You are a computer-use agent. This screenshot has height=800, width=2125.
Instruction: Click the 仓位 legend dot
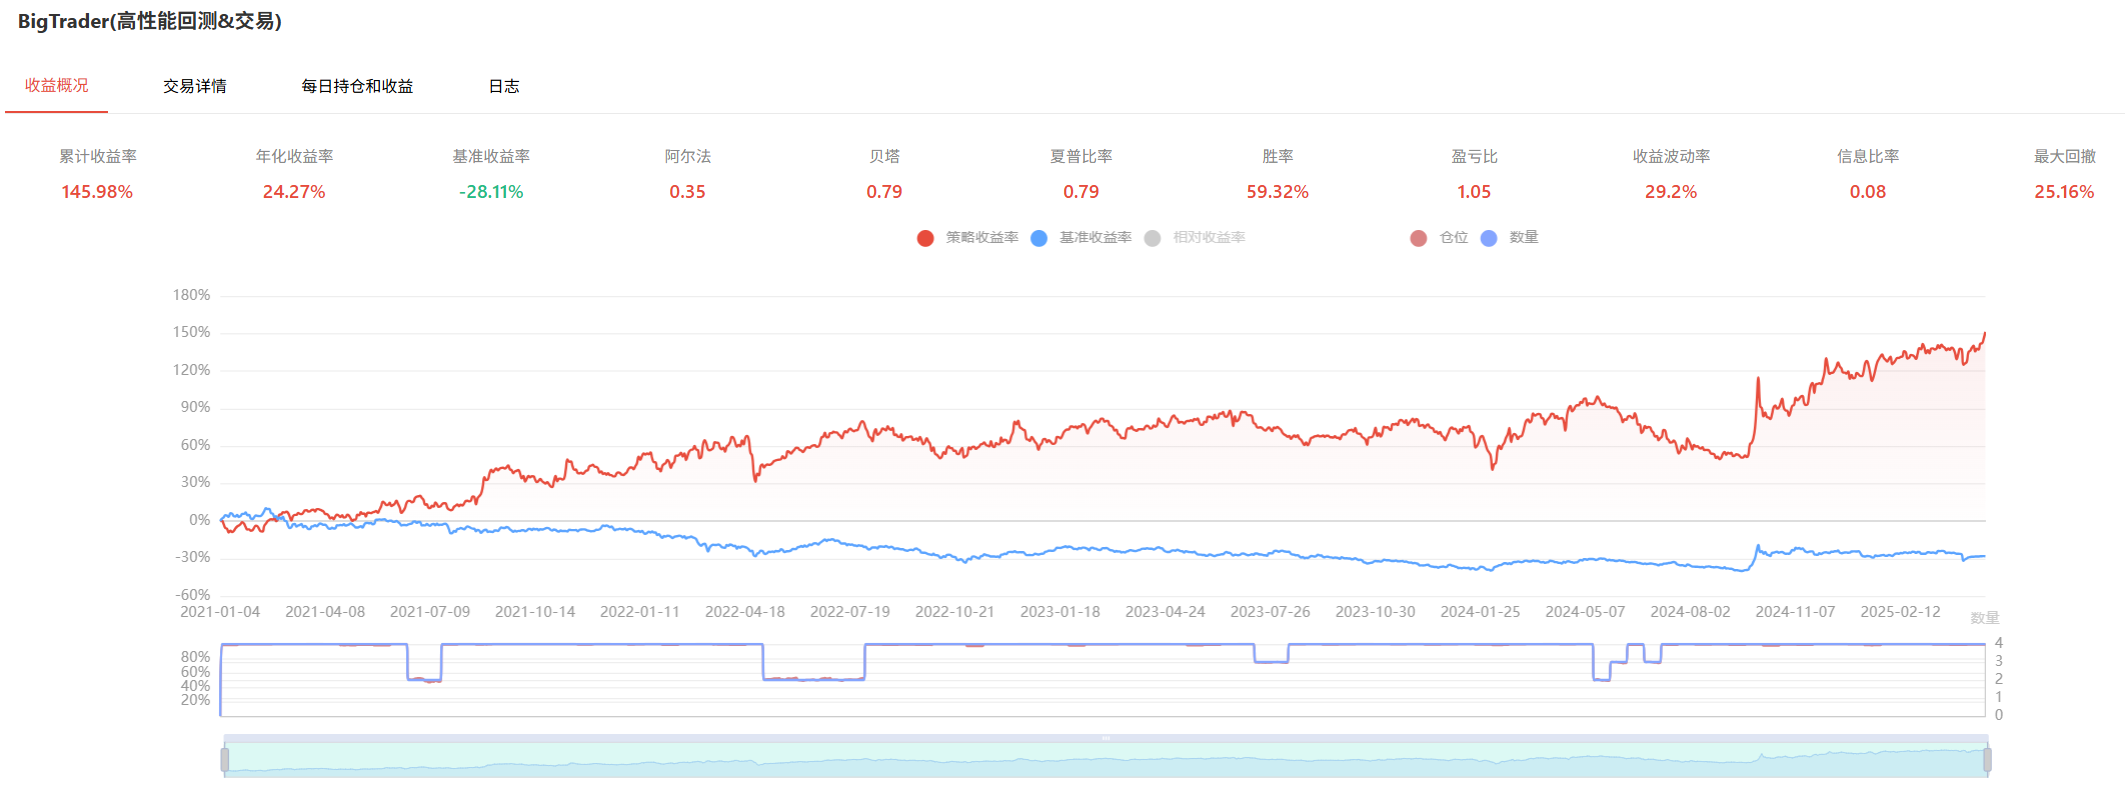click(x=1418, y=238)
